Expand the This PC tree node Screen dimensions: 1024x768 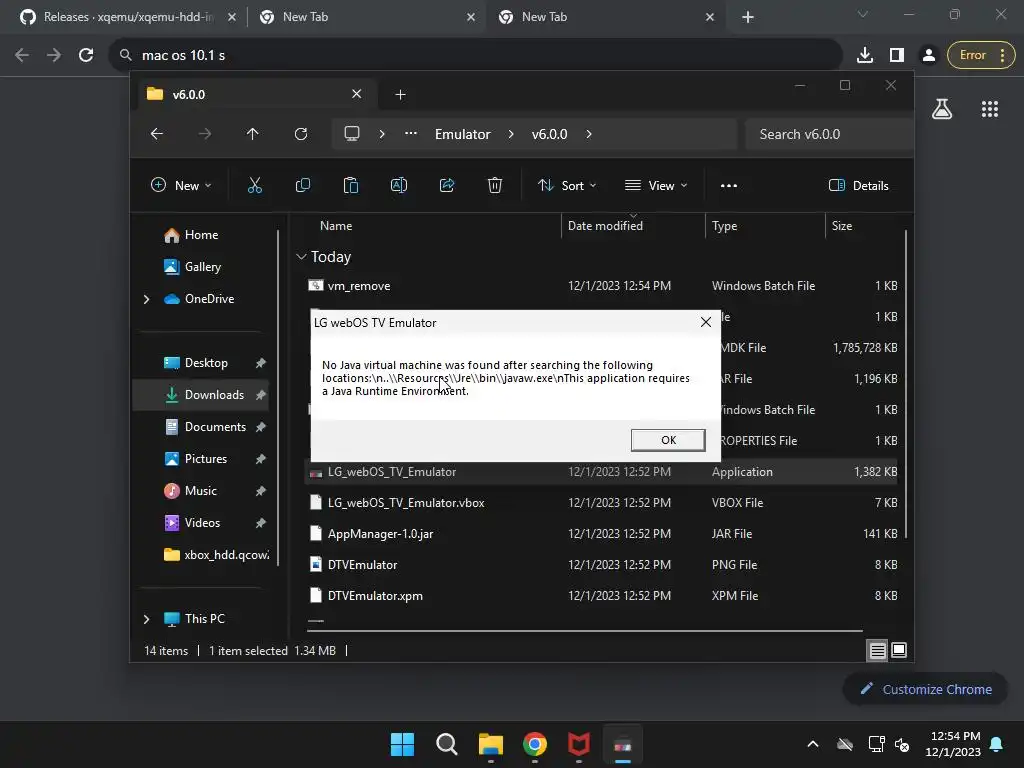(x=146, y=619)
